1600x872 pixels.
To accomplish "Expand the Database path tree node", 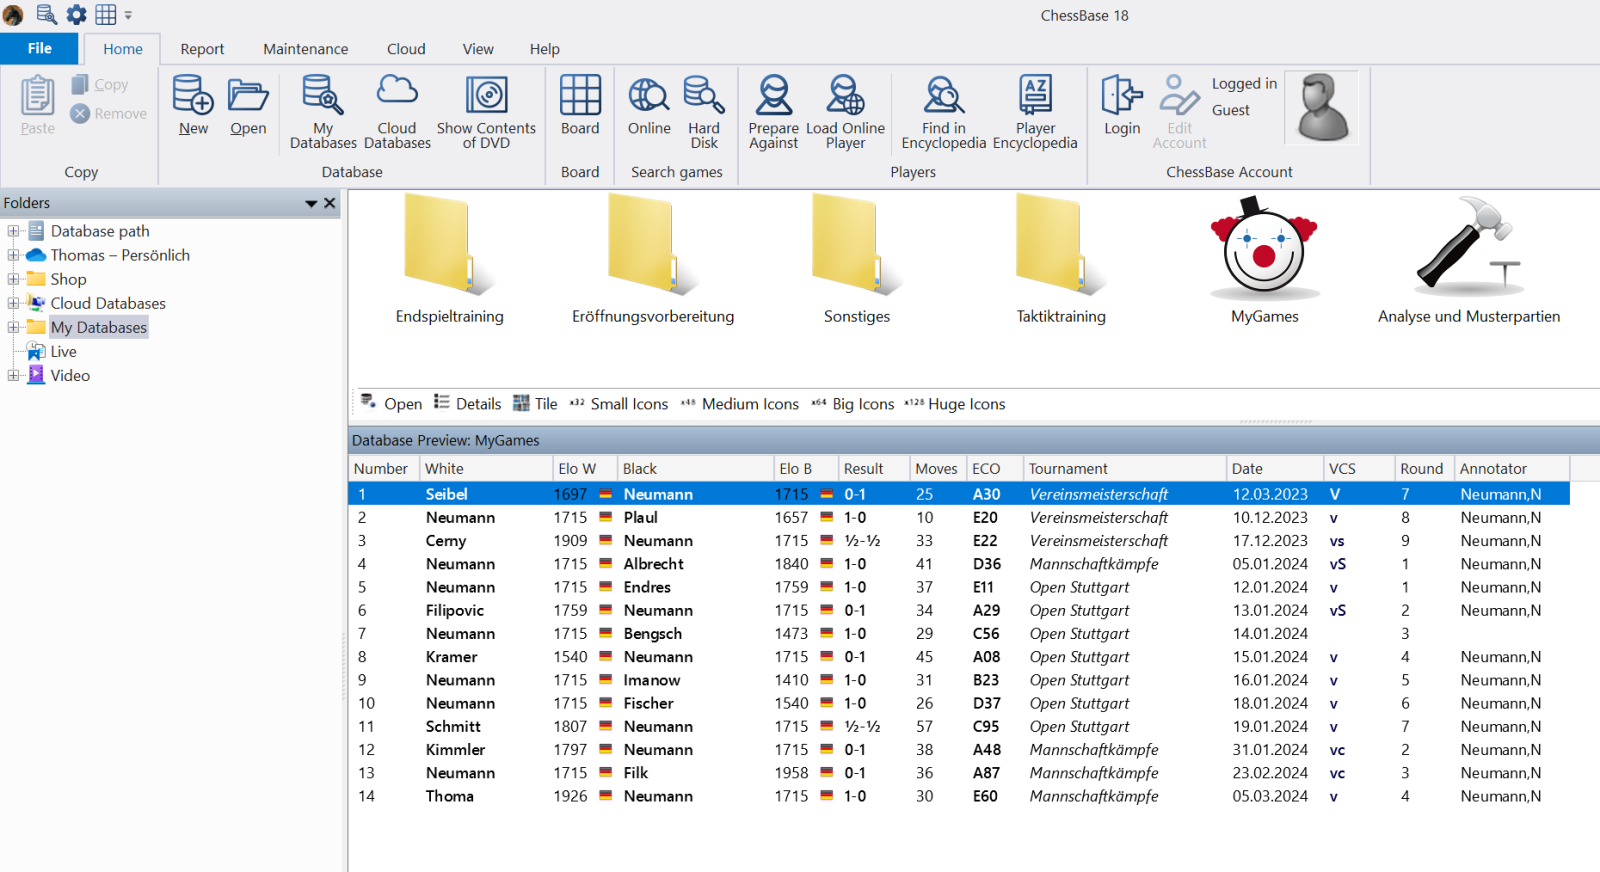I will click(13, 231).
